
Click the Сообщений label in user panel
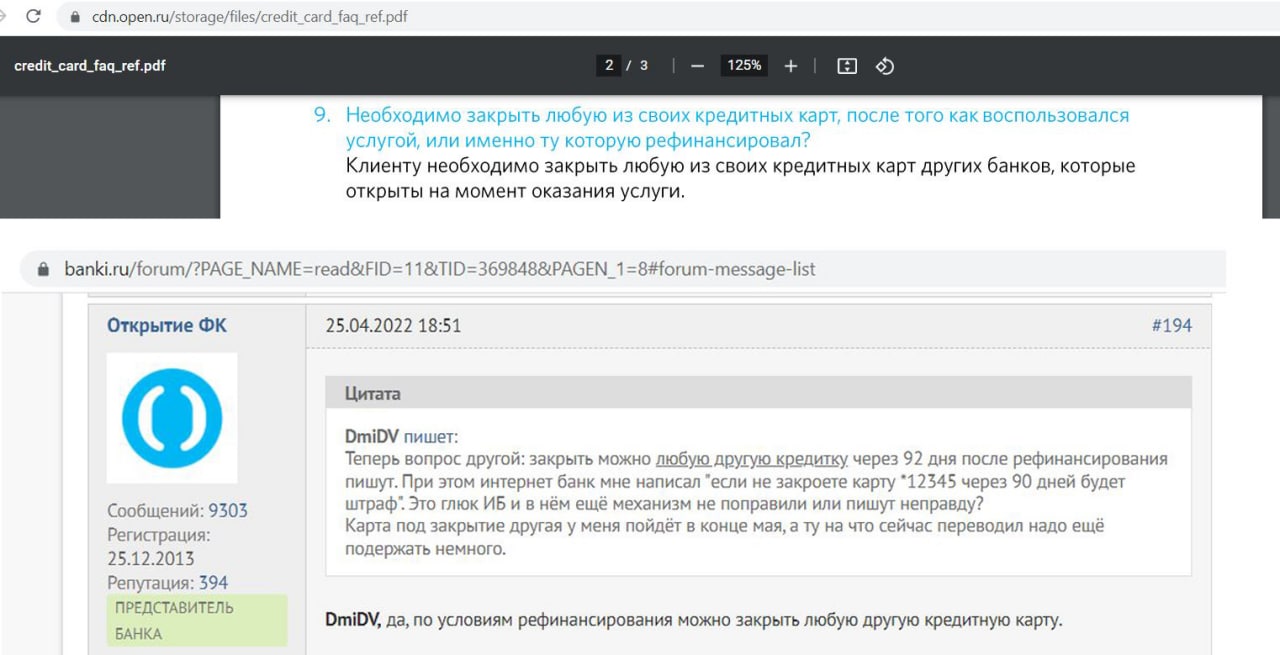click(155, 510)
